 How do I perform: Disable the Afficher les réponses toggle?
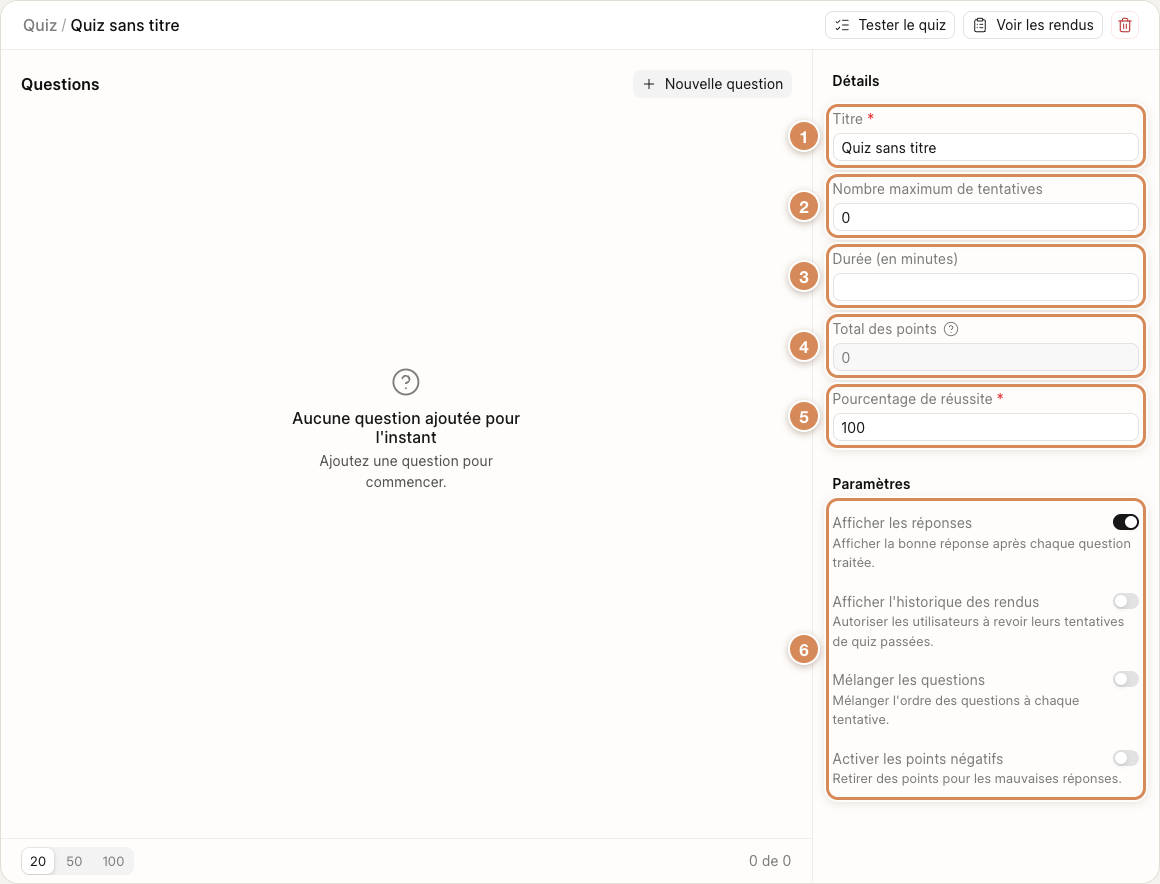coord(1125,522)
